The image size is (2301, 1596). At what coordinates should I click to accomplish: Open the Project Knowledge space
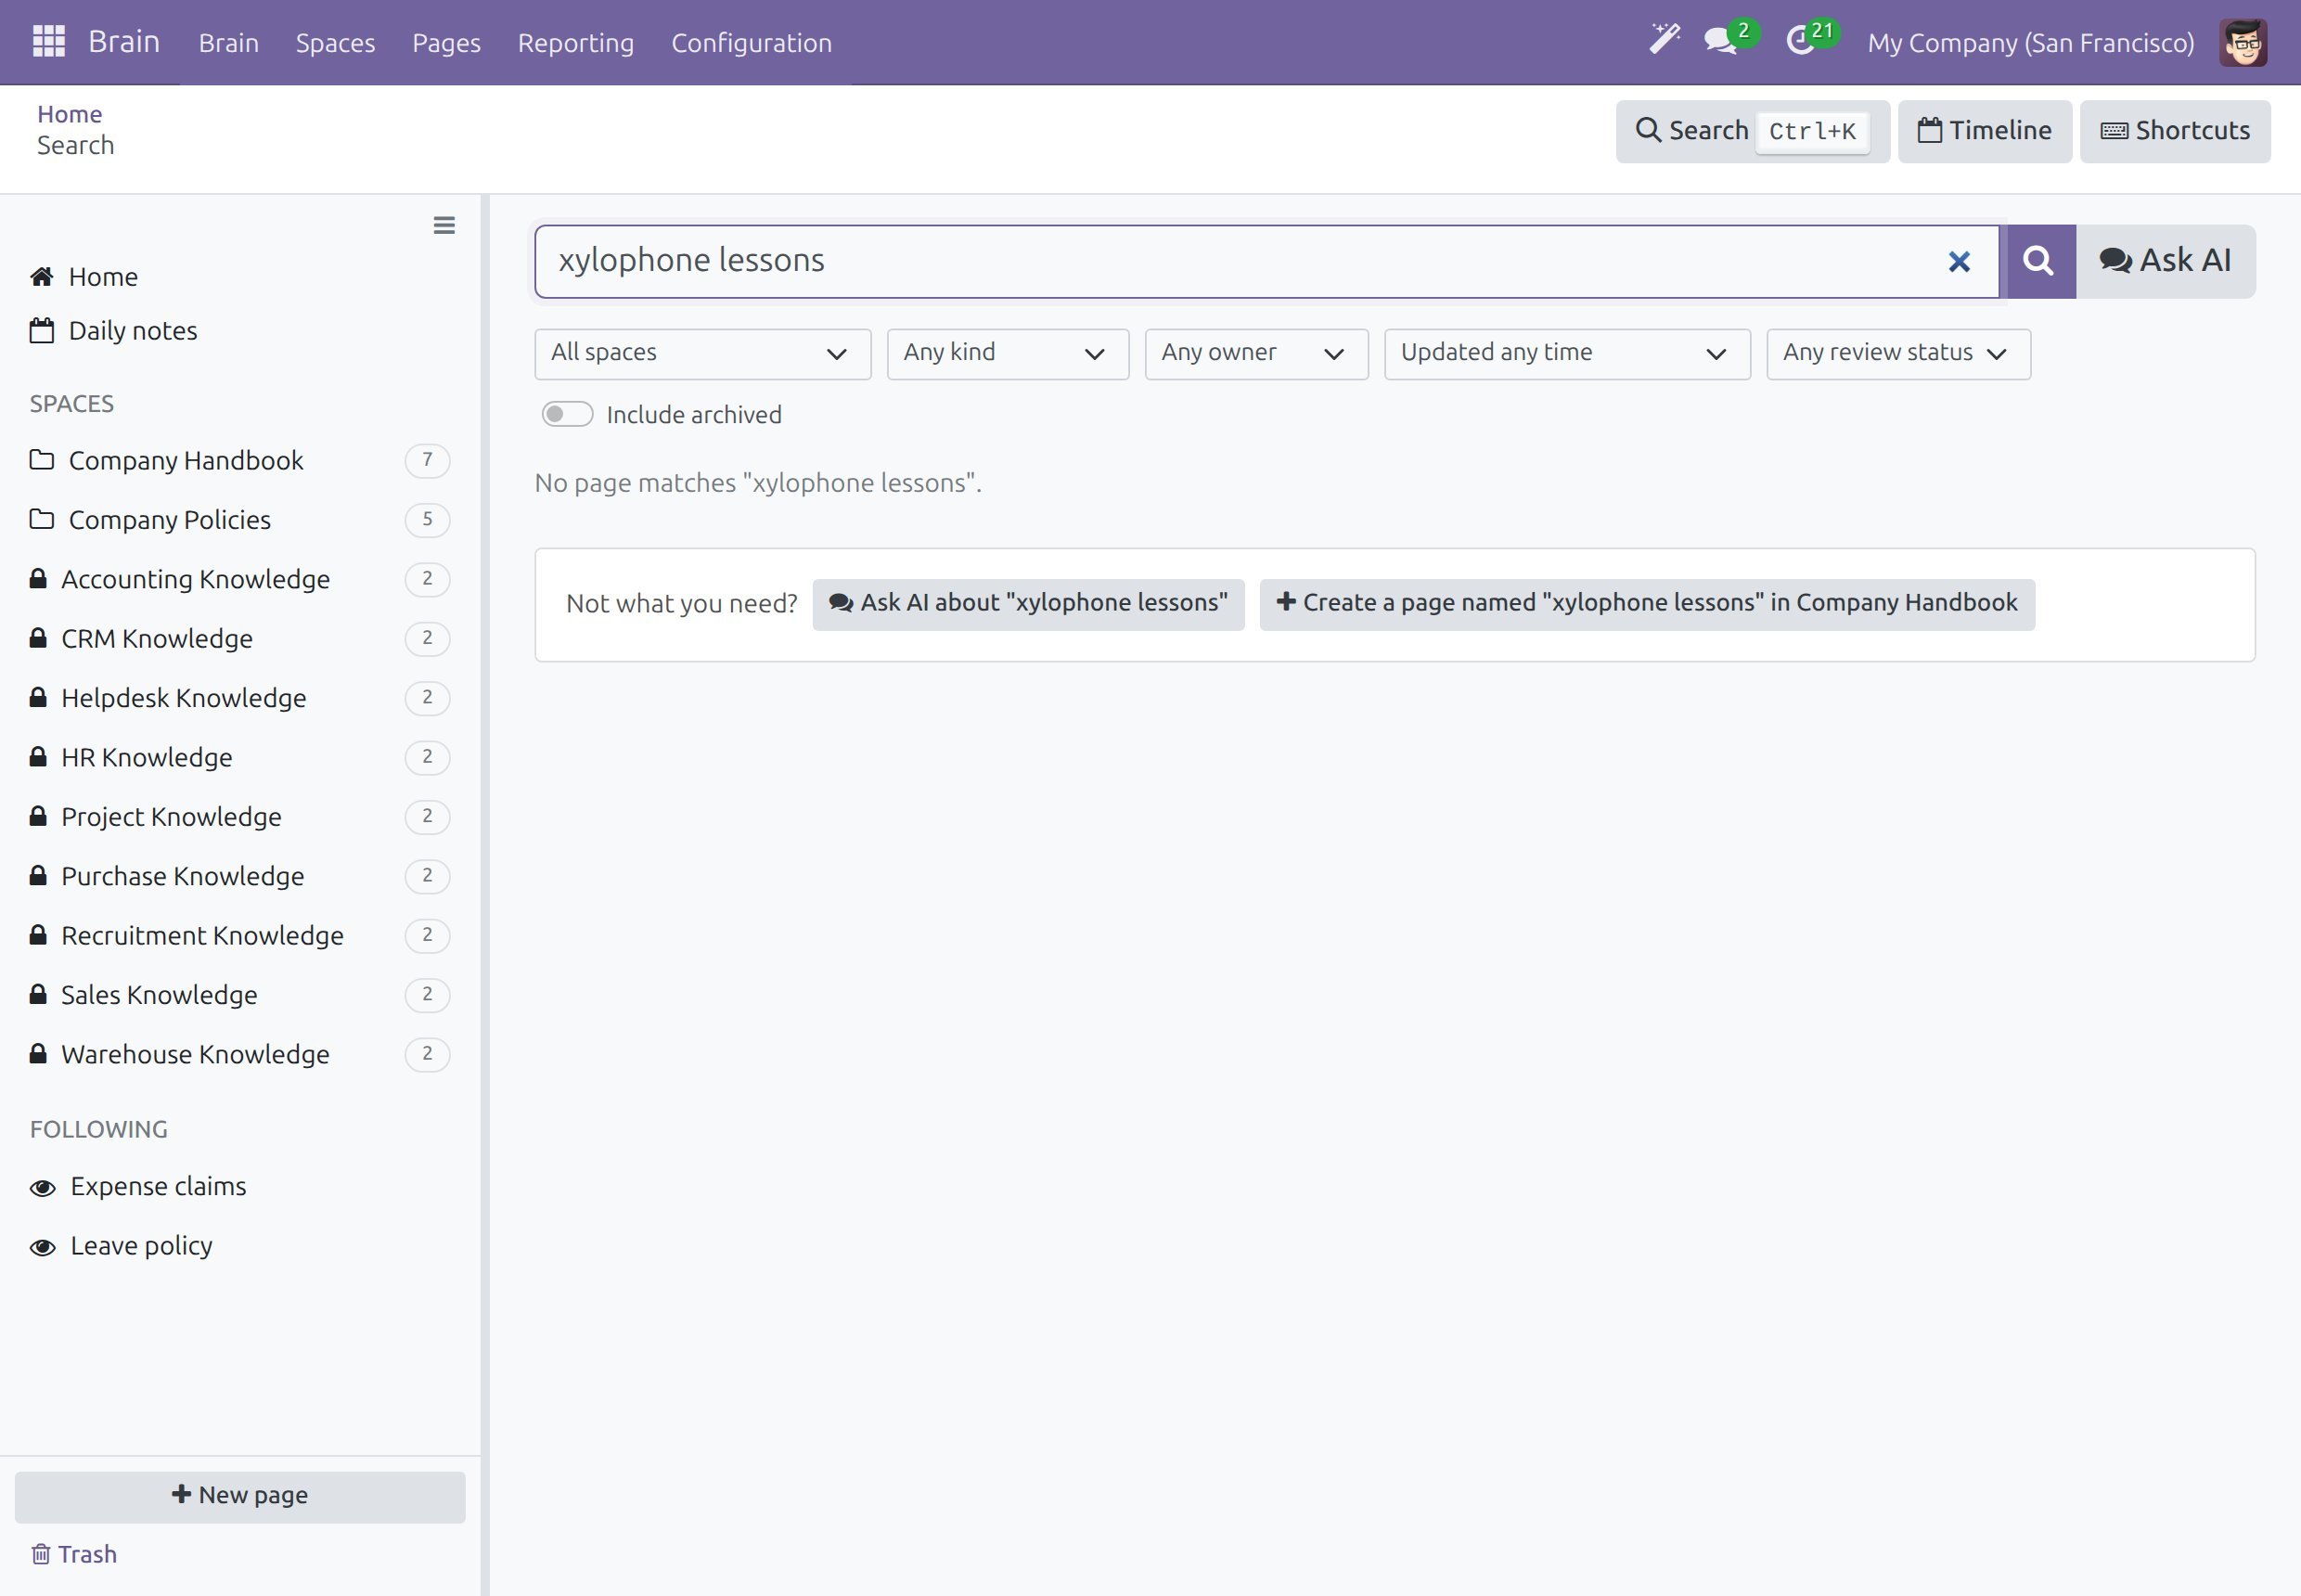point(240,817)
